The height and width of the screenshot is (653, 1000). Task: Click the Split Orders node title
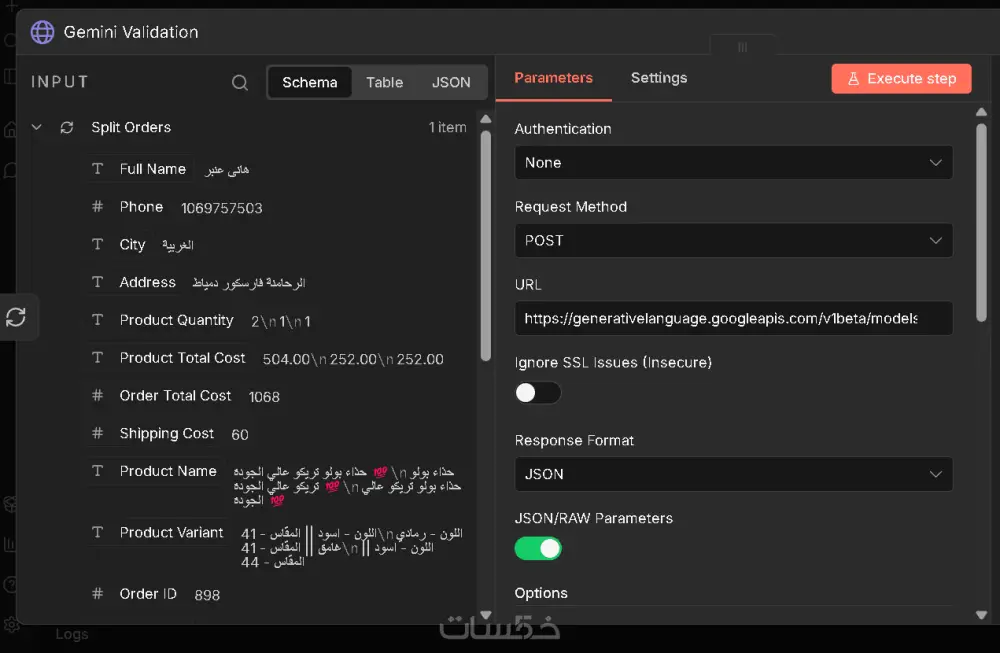tap(131, 128)
